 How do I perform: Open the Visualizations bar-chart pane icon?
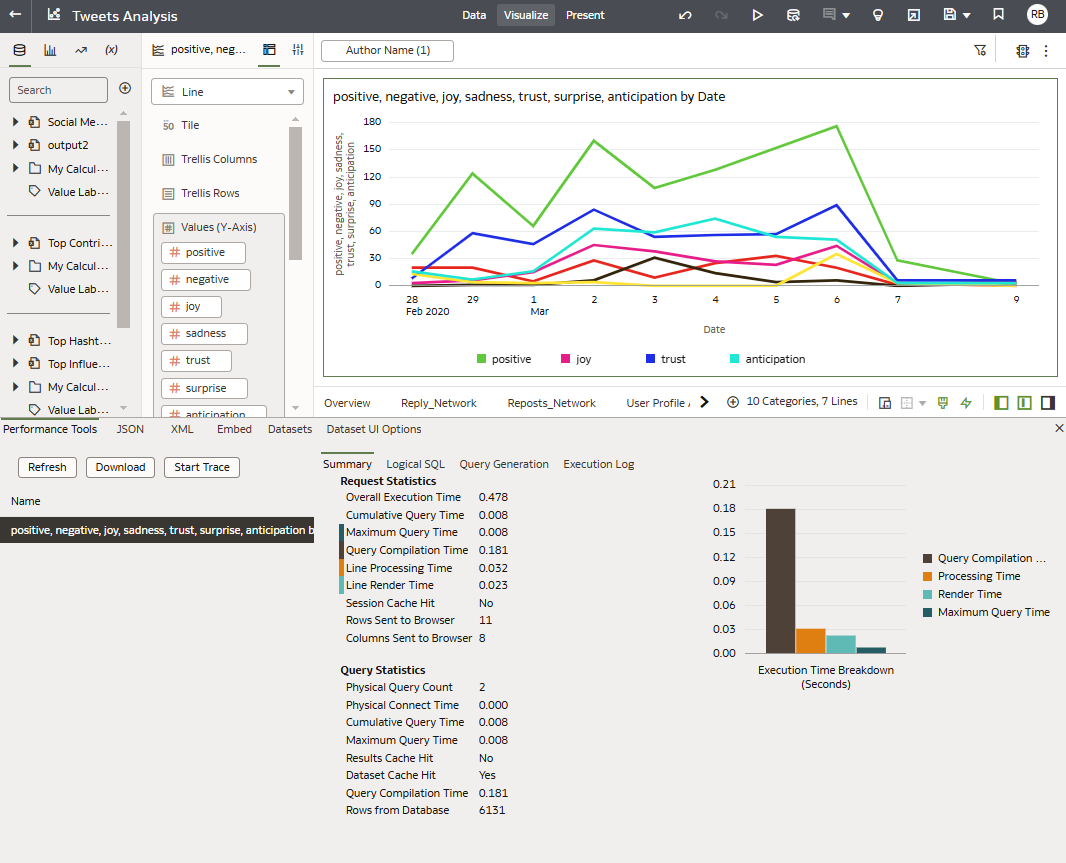click(x=50, y=50)
